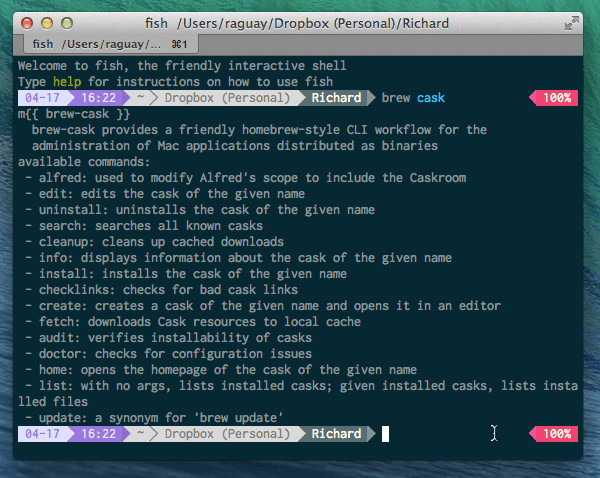Image resolution: width=600 pixels, height=478 pixels.
Task: Click the blue 'cask' command argument
Action: 431,98
